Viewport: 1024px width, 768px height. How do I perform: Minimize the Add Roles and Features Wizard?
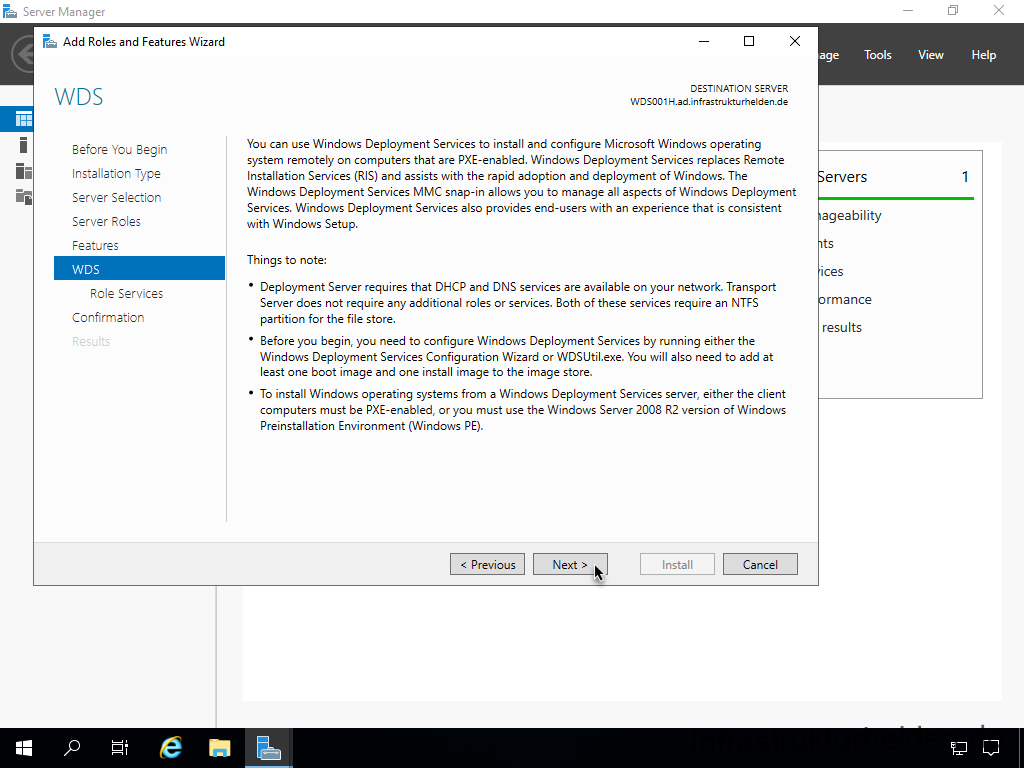704,41
